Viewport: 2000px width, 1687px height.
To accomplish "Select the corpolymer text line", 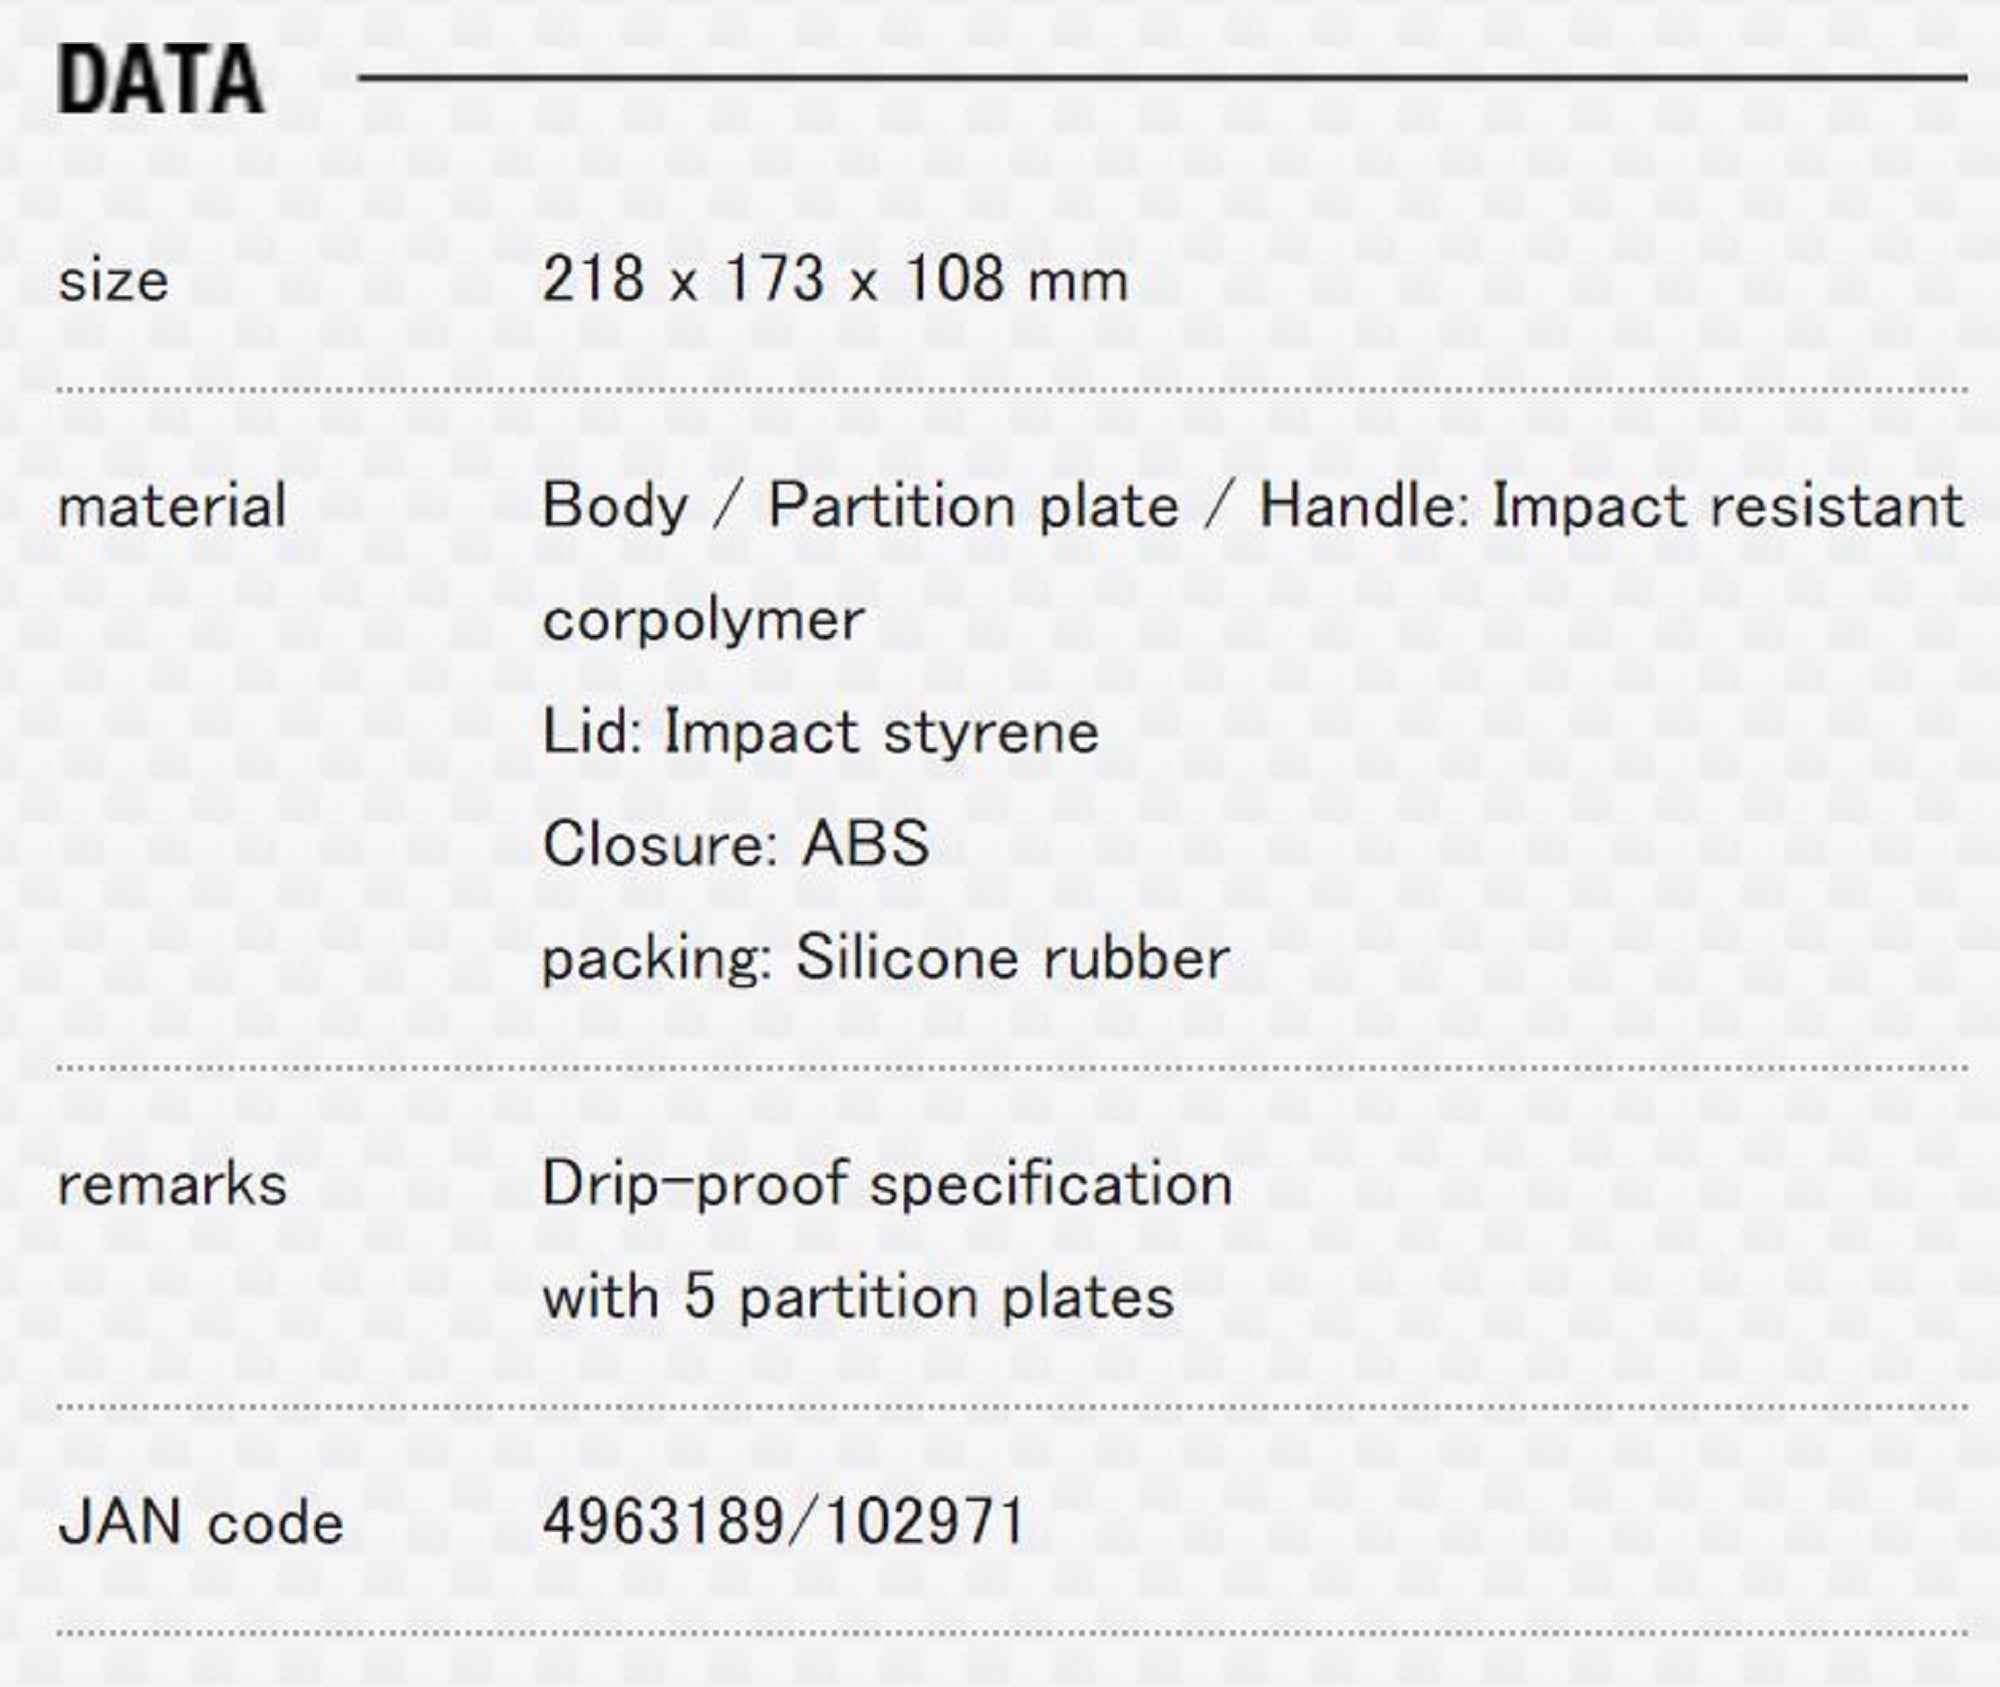I will click(x=703, y=620).
